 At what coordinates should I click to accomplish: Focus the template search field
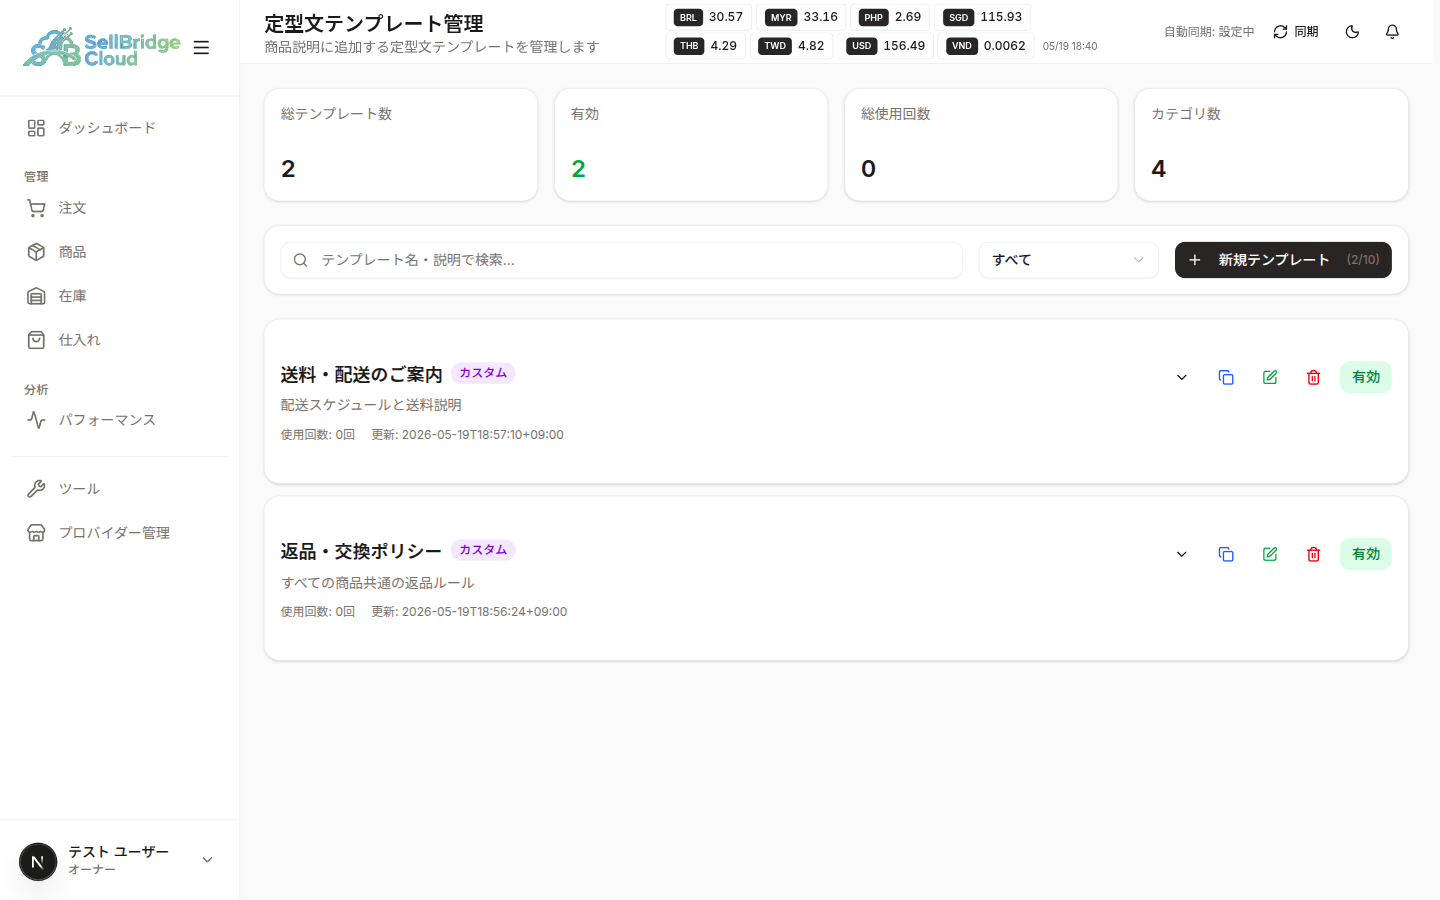click(x=621, y=260)
